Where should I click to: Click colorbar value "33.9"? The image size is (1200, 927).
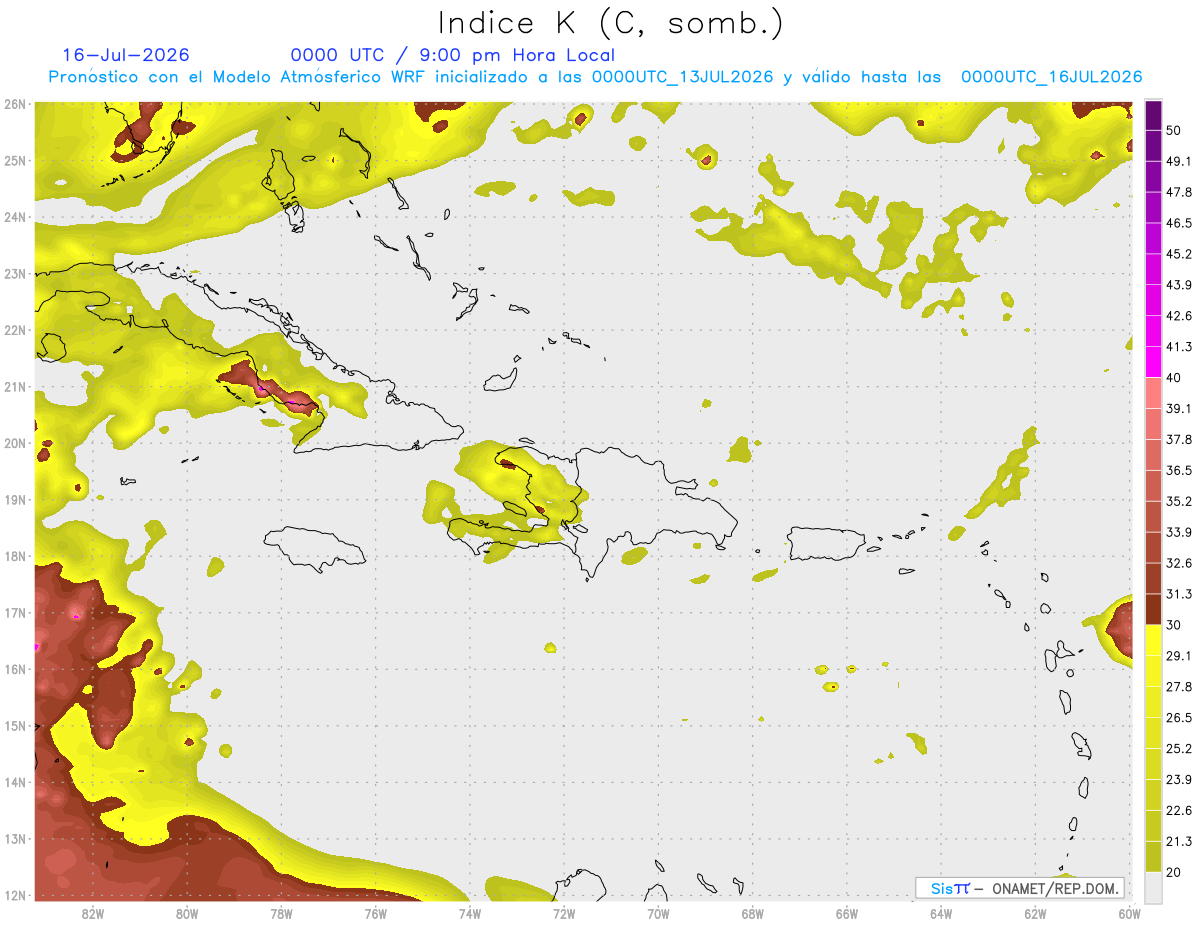click(1179, 532)
